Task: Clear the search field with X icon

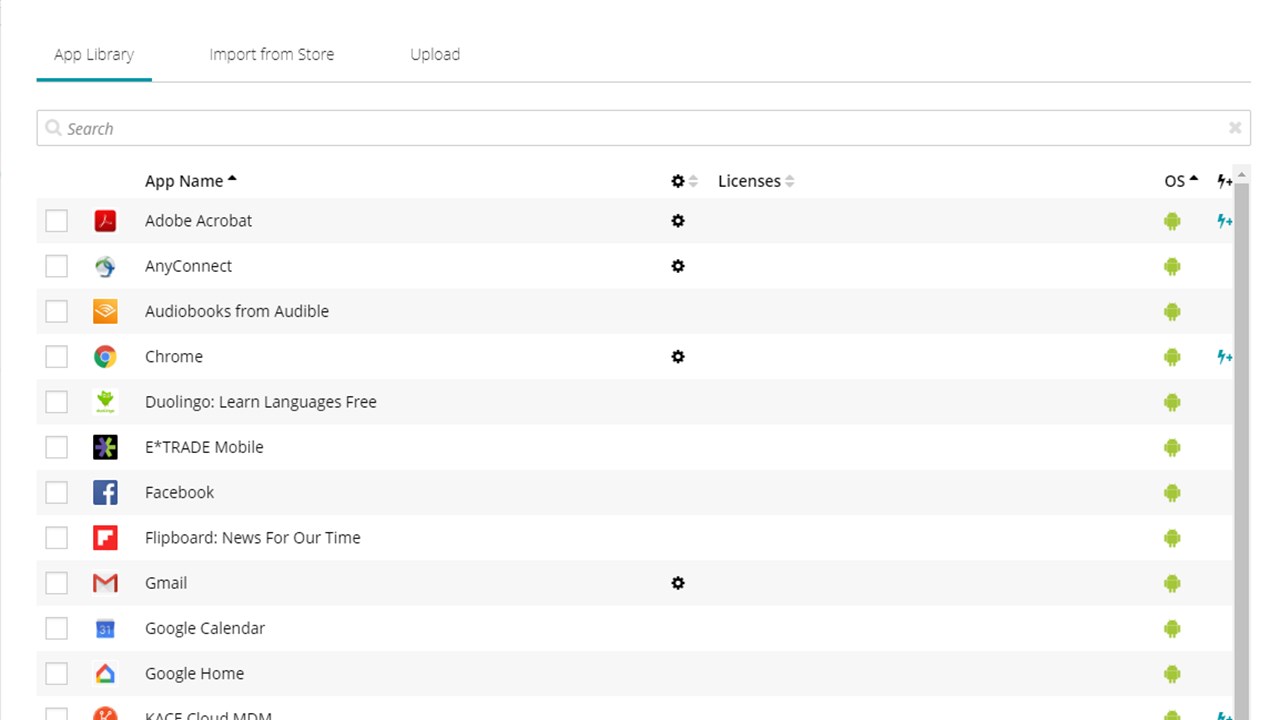Action: pos(1235,128)
